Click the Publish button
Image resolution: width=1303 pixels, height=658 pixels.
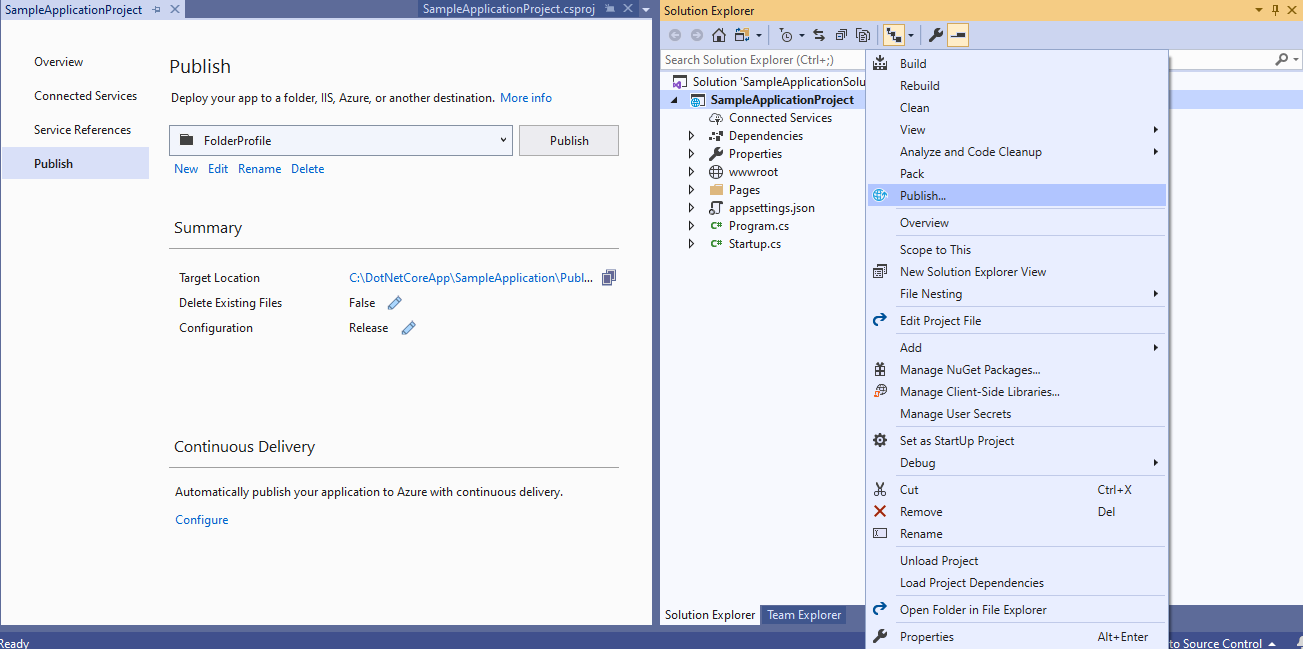(x=569, y=141)
